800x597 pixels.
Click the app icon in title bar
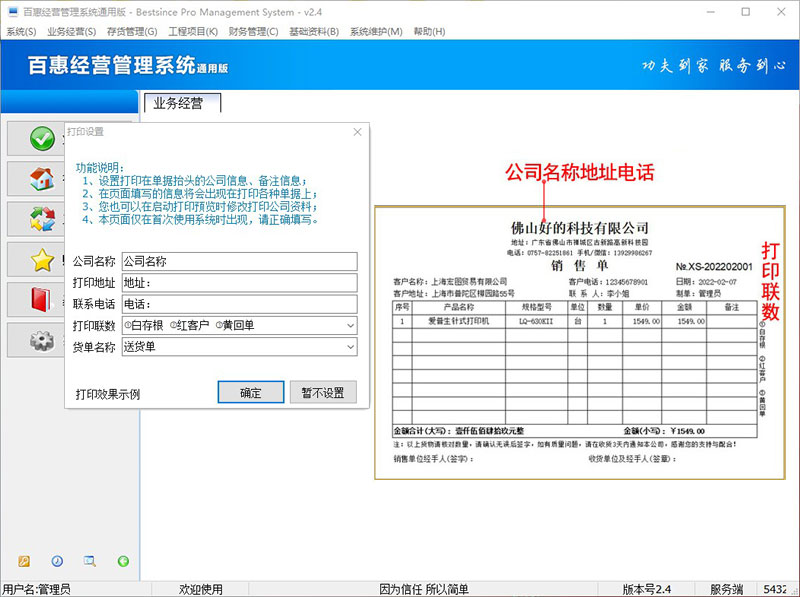[13, 12]
